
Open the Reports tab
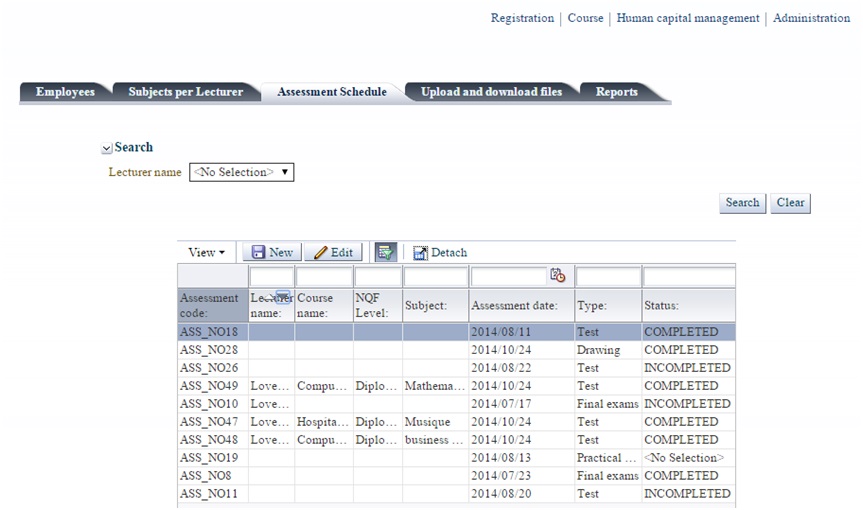pyautogui.click(x=616, y=92)
